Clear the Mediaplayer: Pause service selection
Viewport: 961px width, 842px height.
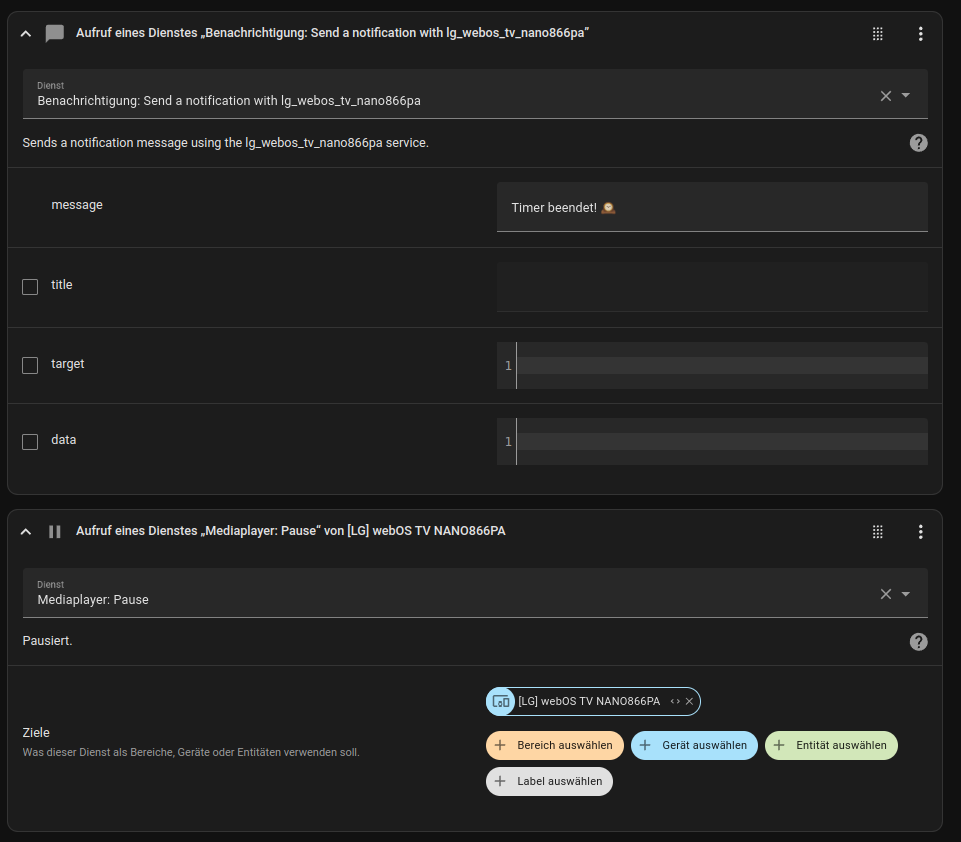pyautogui.click(x=885, y=594)
